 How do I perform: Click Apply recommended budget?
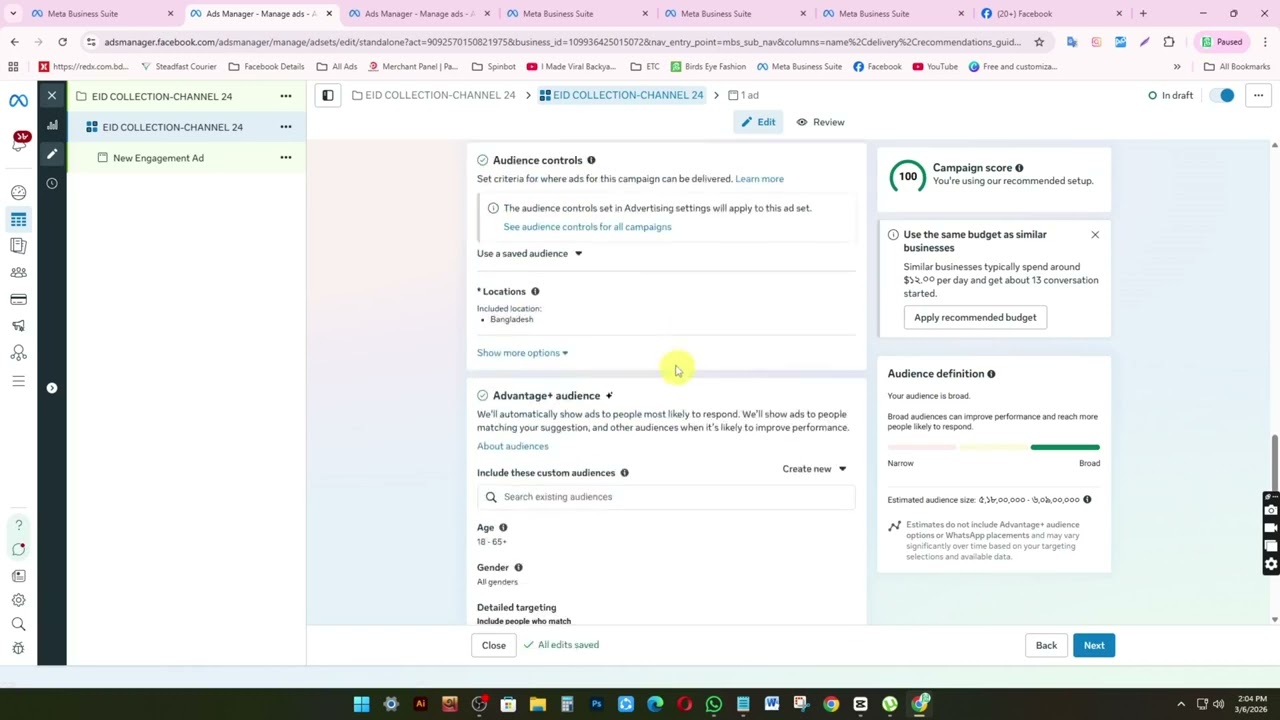(x=975, y=317)
